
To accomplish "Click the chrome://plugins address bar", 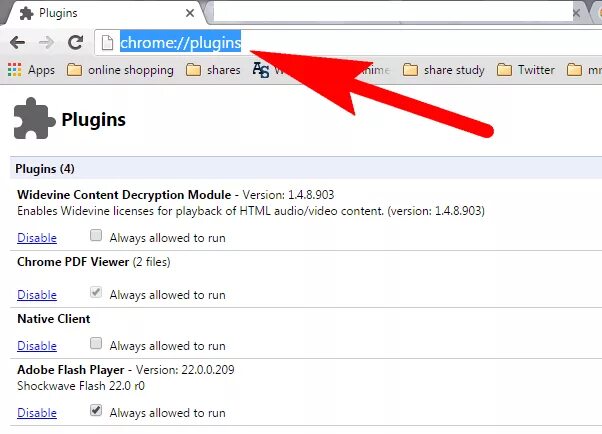I will (349, 43).
